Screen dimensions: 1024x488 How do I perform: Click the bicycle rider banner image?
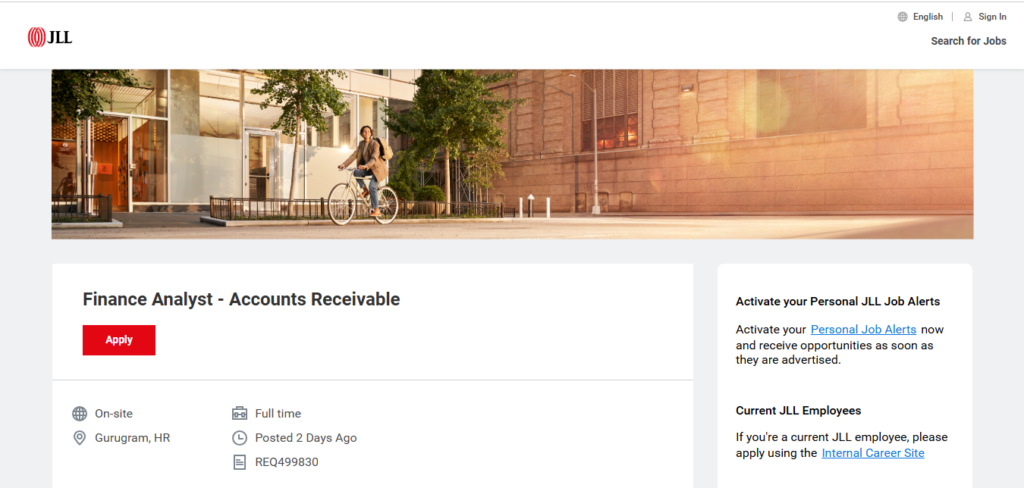point(512,154)
